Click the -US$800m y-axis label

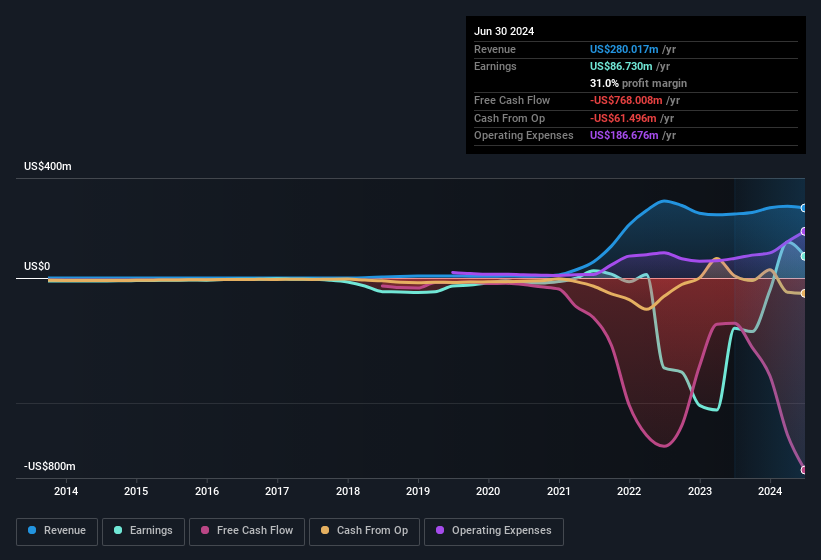point(50,466)
